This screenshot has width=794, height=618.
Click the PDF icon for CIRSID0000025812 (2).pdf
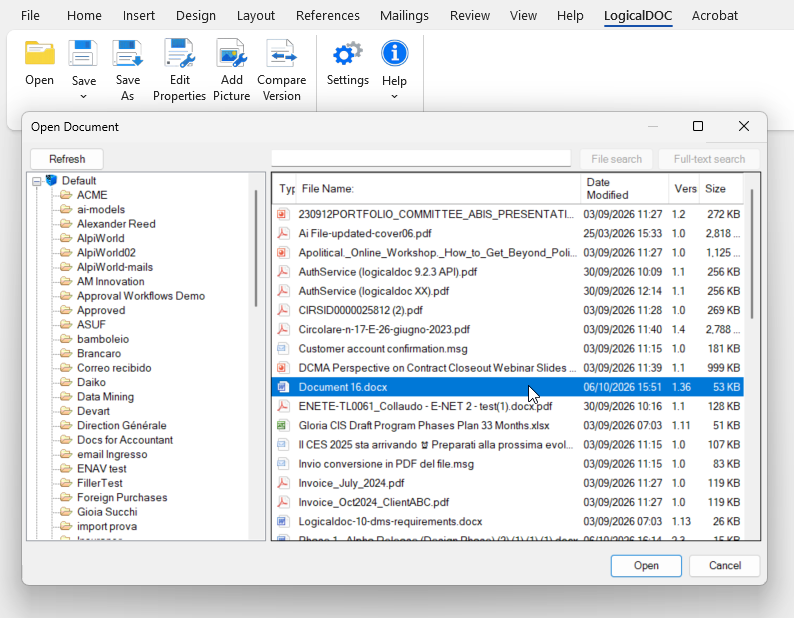click(283, 310)
